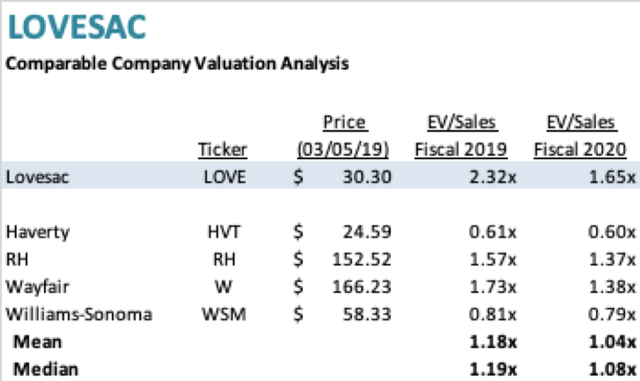Screen dimensions: 640x381
Task: Select the Comparable Company Valuation Analysis subtitle
Action: (177, 64)
